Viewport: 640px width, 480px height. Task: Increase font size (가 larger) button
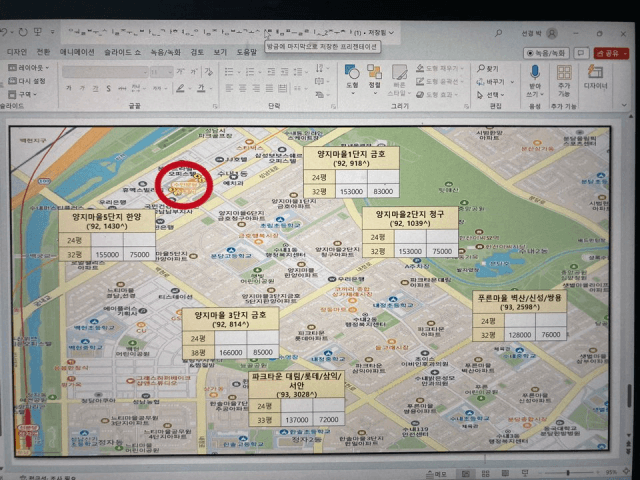pos(180,72)
